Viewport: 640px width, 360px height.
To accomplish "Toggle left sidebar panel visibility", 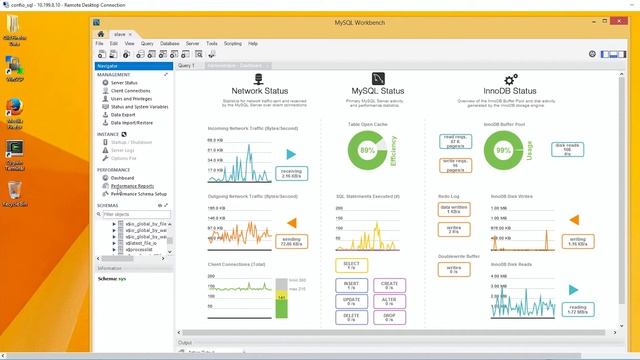I will [x=605, y=54].
